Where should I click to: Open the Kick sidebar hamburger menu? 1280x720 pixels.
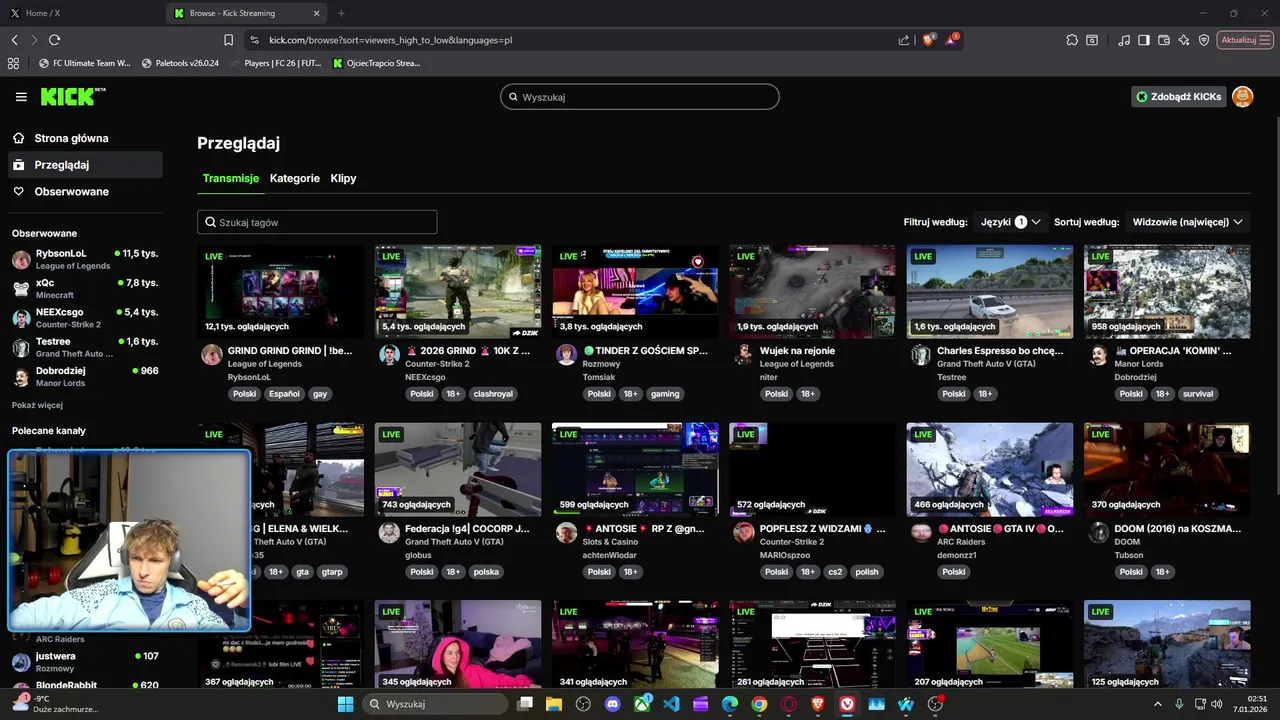tap(21, 97)
